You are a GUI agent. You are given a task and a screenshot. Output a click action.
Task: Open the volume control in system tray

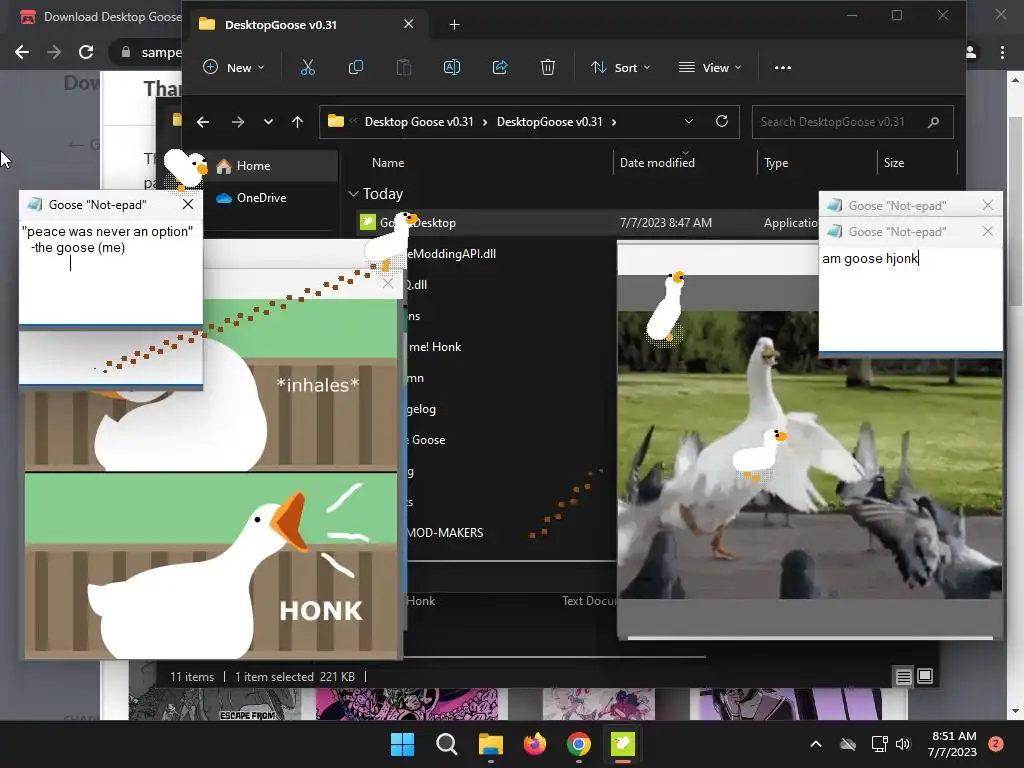click(903, 744)
